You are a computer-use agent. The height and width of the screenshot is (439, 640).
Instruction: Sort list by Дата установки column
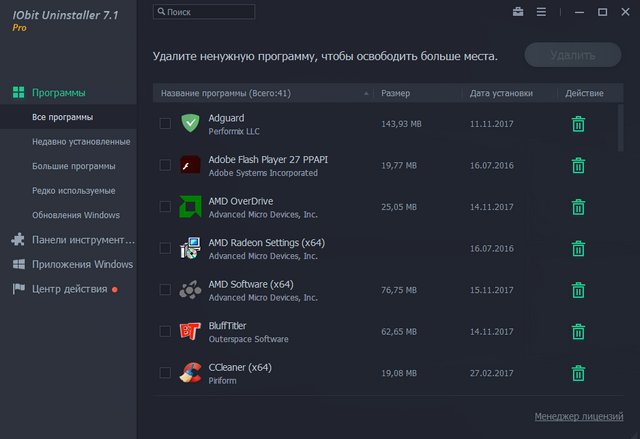pyautogui.click(x=500, y=93)
